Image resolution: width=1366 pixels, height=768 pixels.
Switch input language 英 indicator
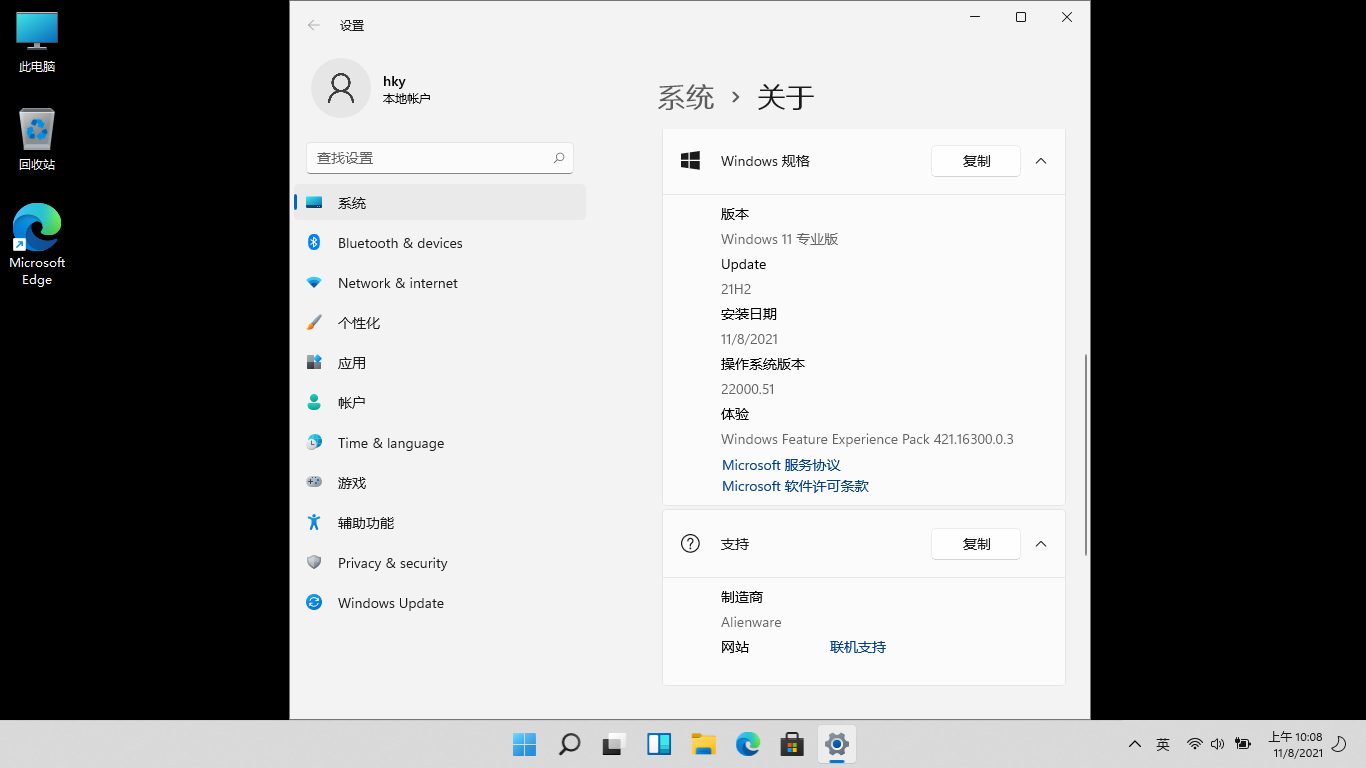[1163, 744]
